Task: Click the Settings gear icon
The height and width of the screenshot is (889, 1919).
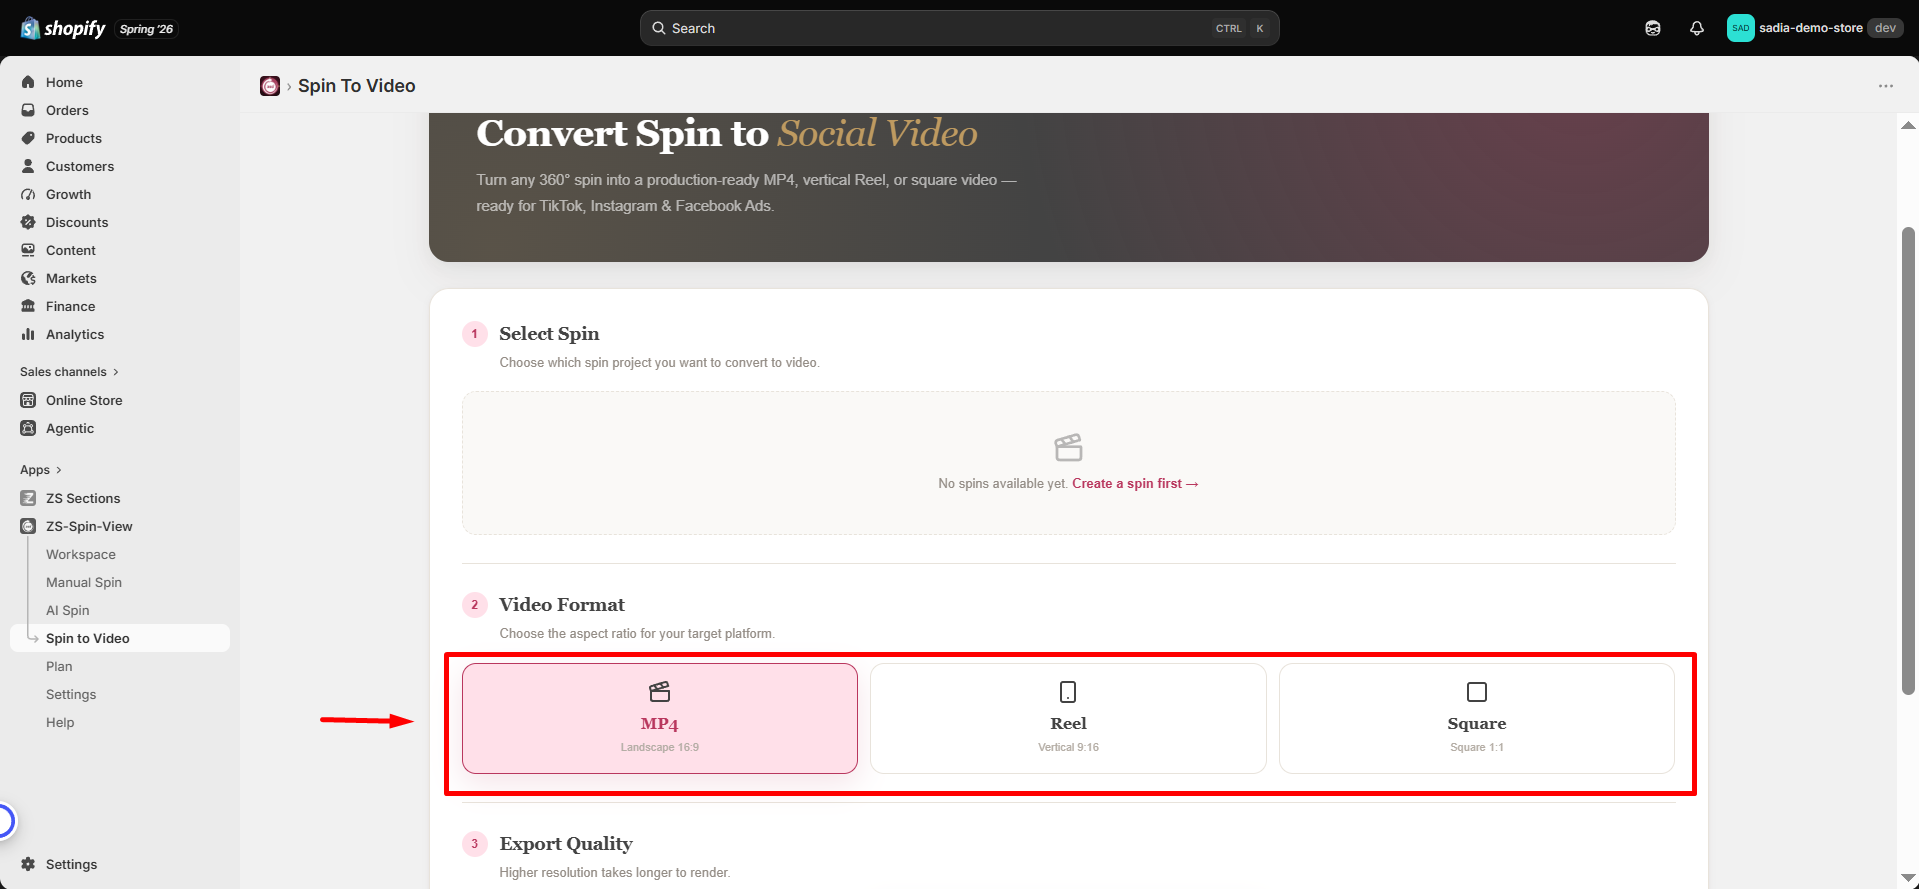Action: [x=28, y=864]
